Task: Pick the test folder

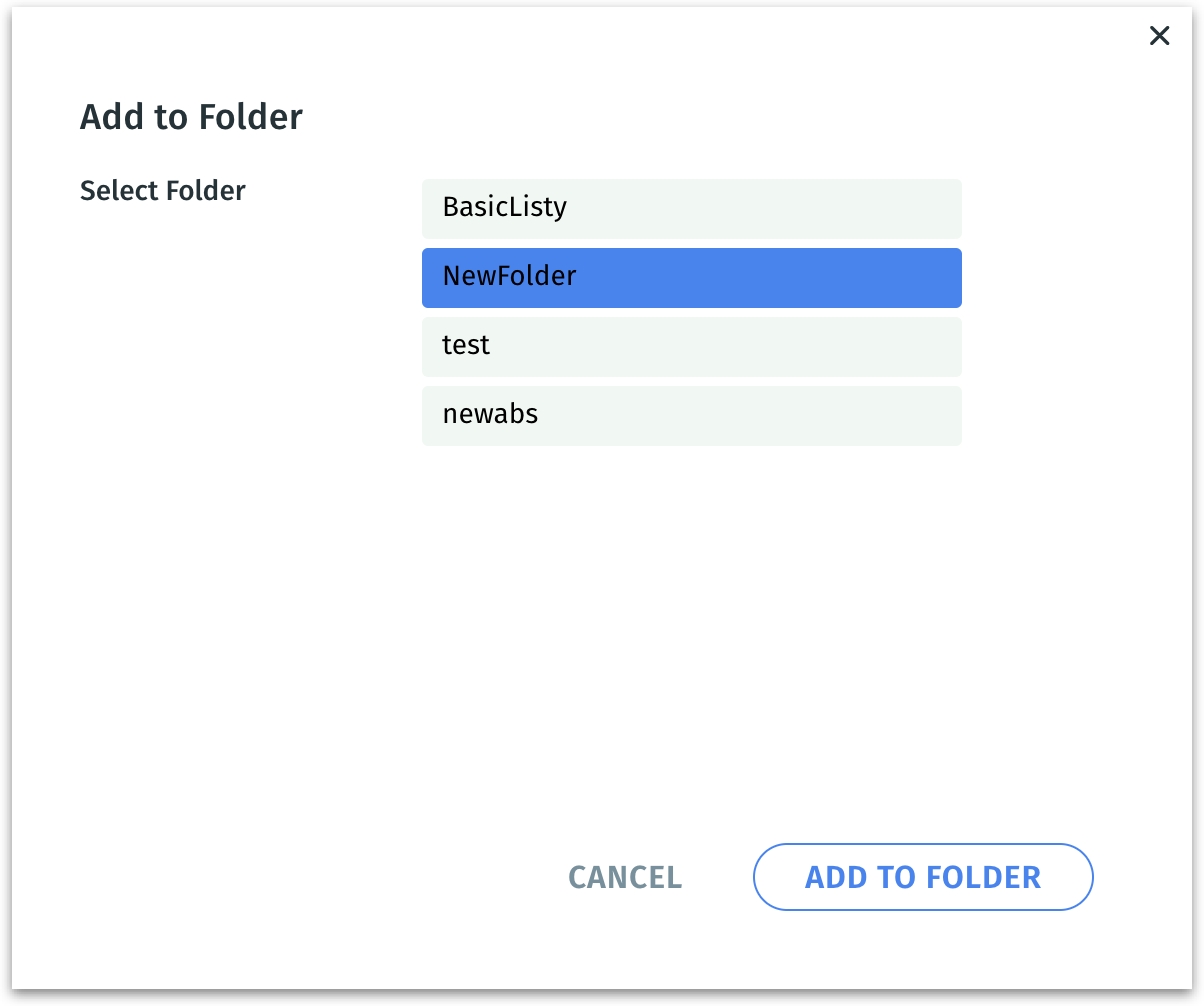Action: click(x=691, y=346)
